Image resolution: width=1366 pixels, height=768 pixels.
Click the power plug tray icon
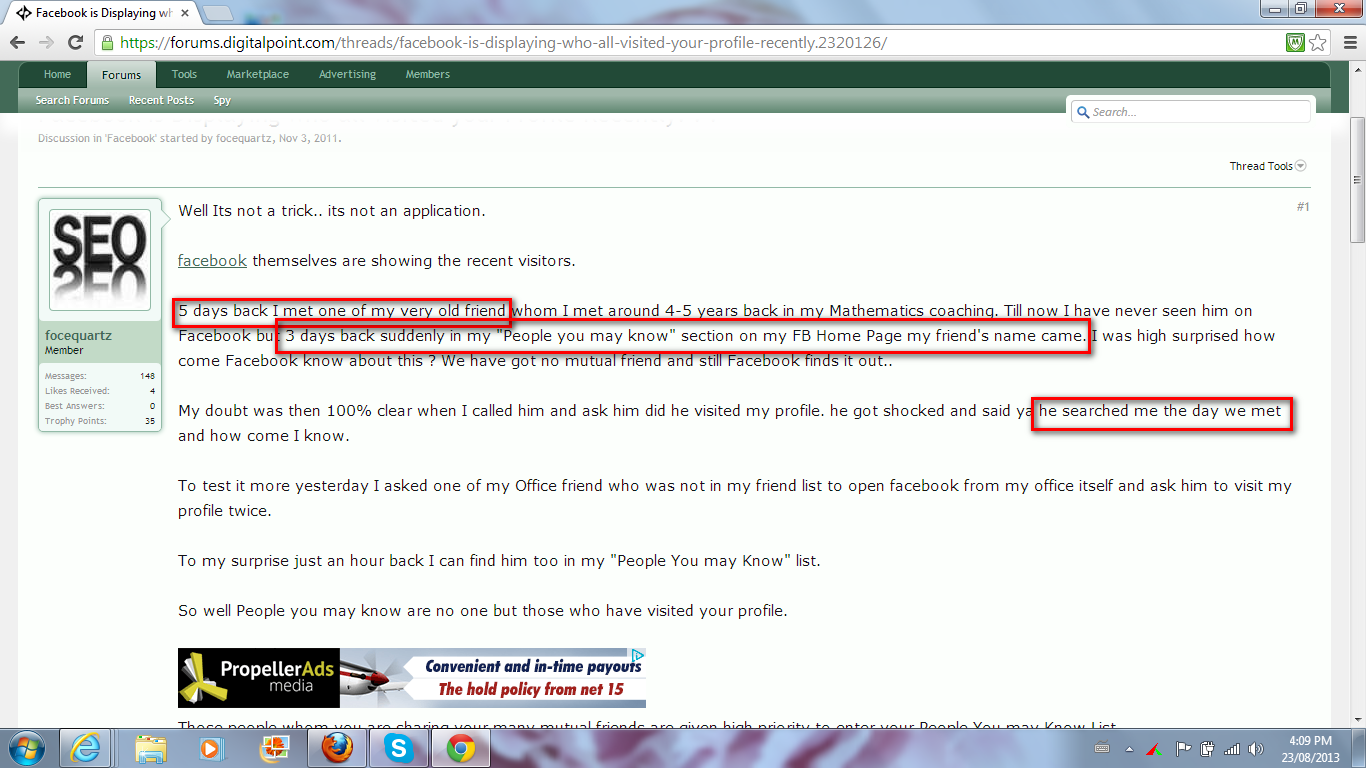1207,748
